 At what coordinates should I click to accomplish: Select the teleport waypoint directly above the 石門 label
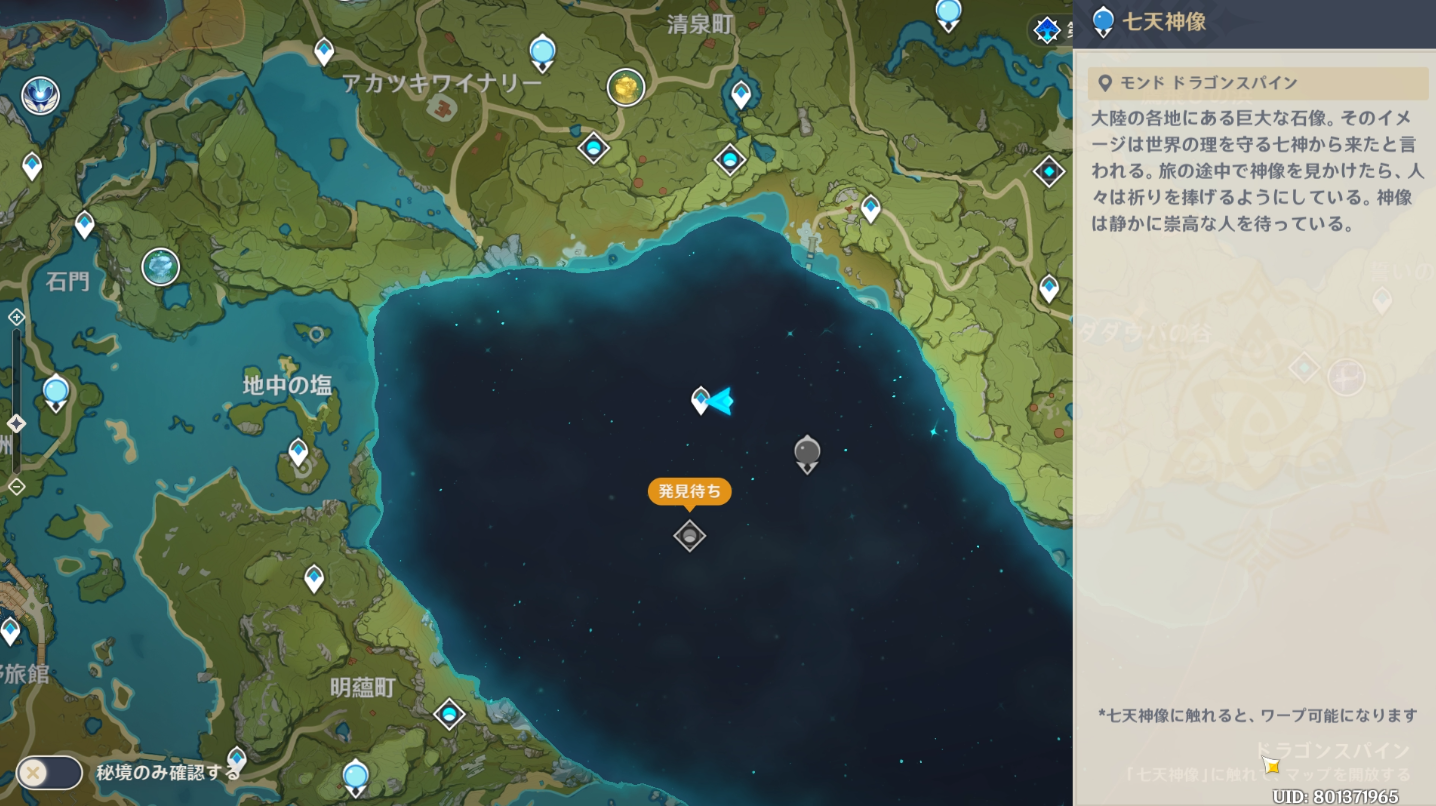click(85, 224)
